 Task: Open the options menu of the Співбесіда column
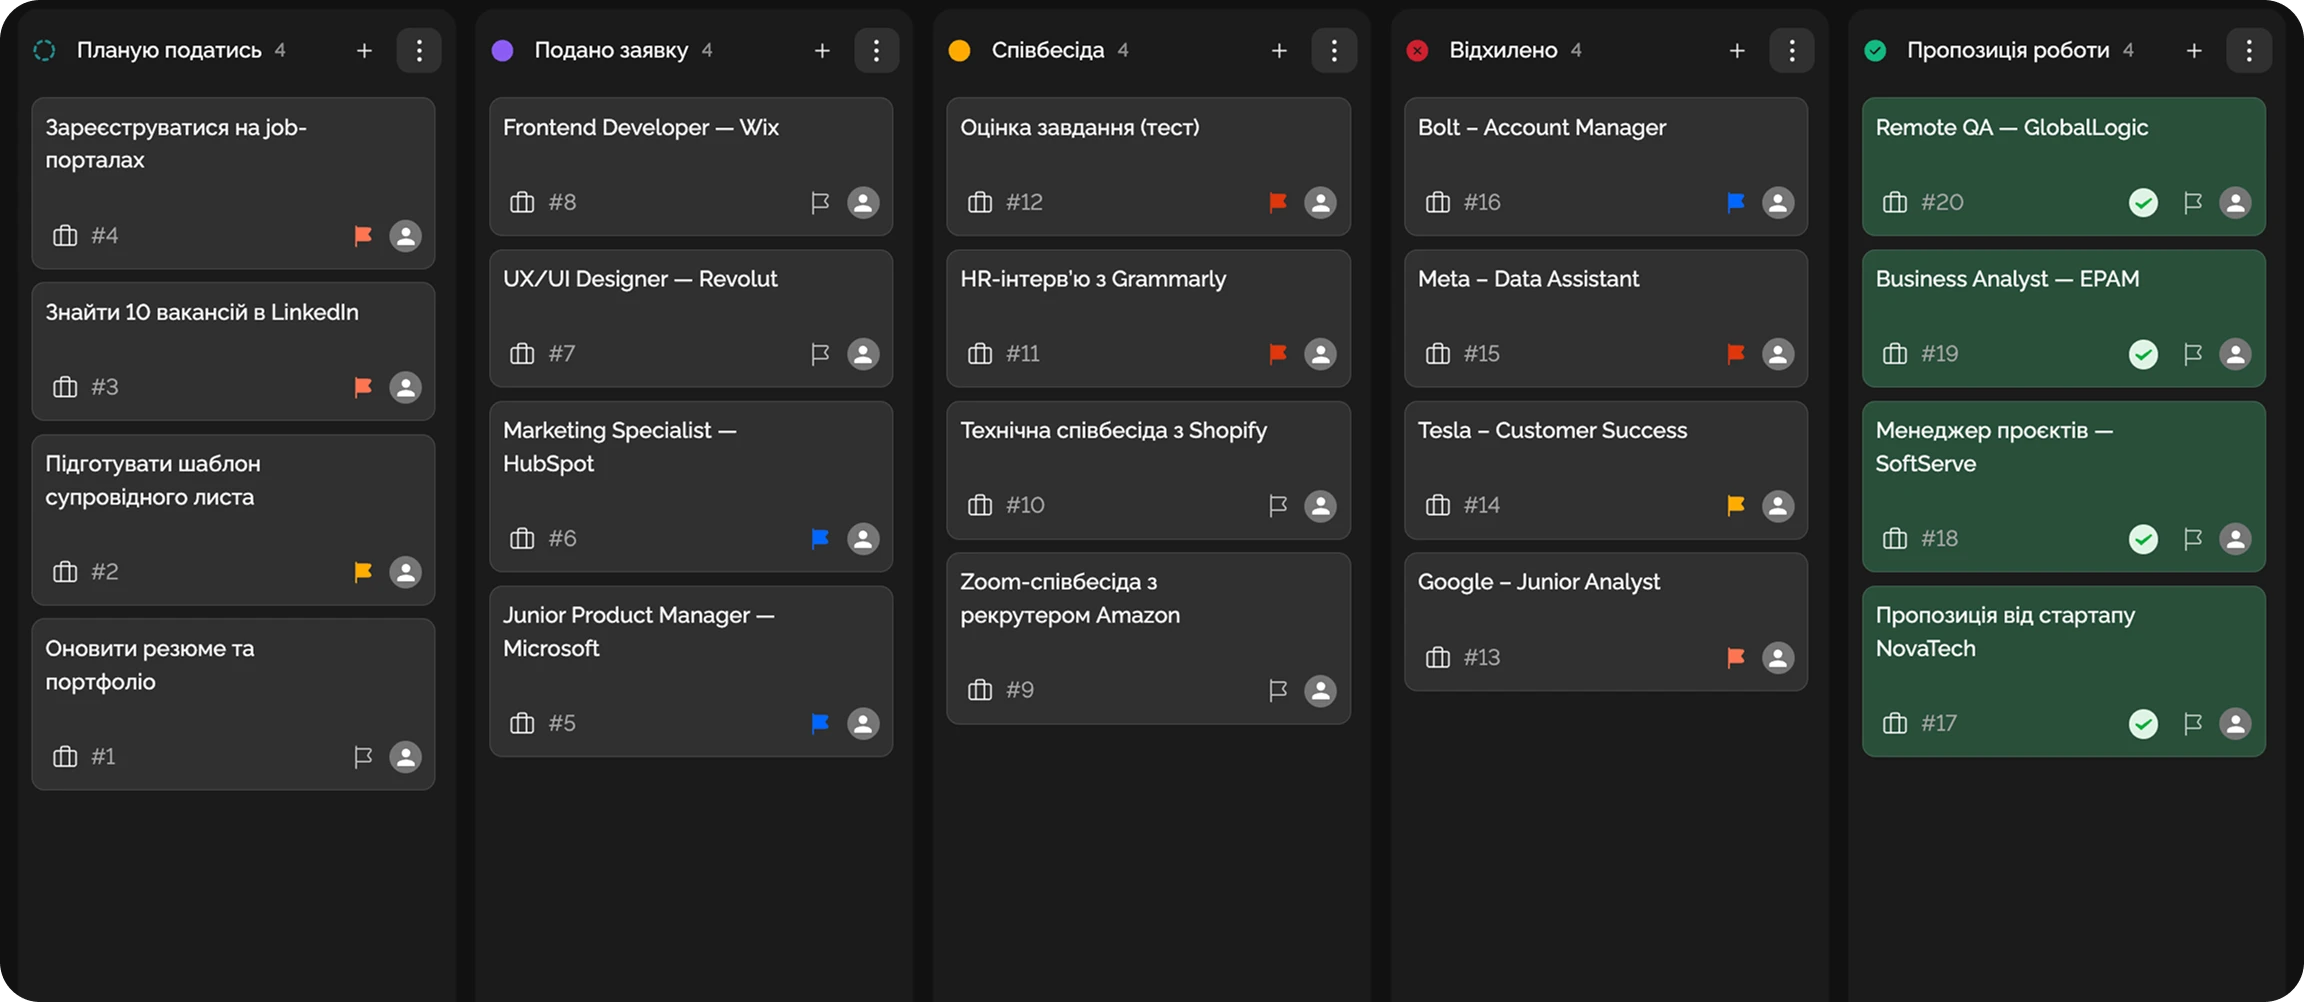click(1334, 51)
